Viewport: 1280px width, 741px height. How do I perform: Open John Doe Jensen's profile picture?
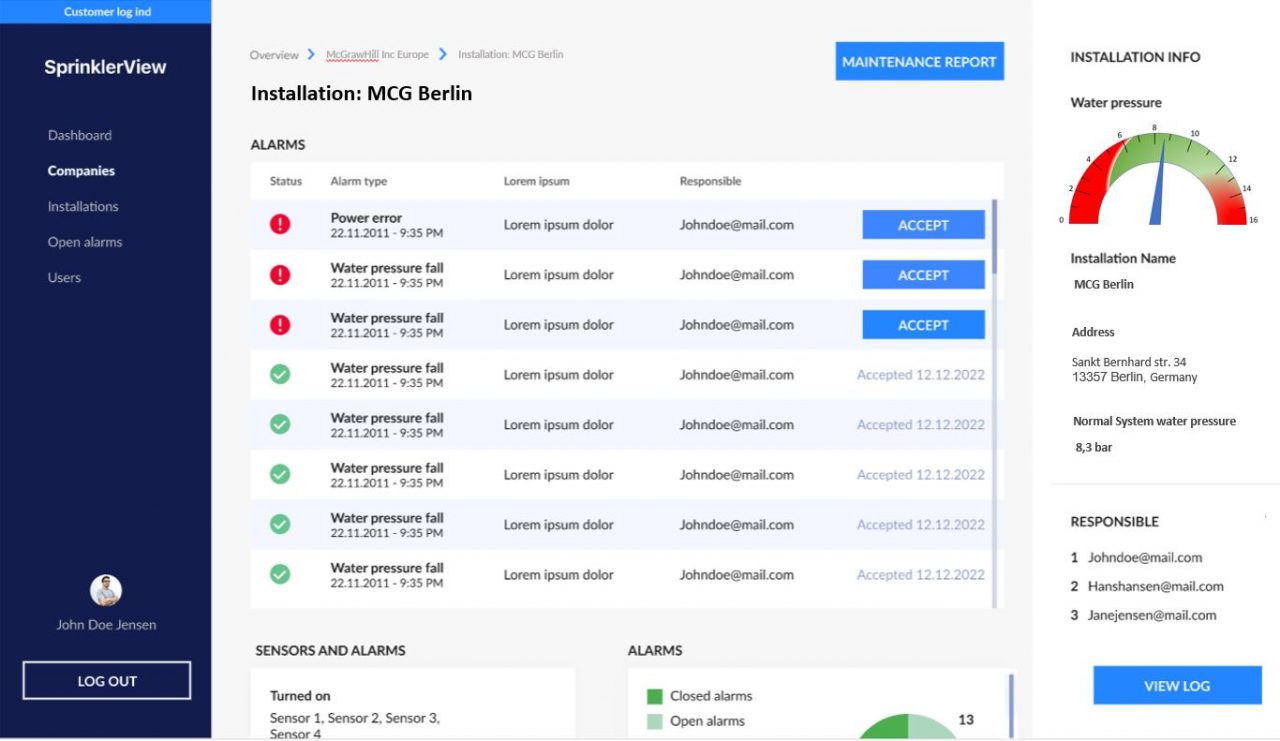point(104,590)
